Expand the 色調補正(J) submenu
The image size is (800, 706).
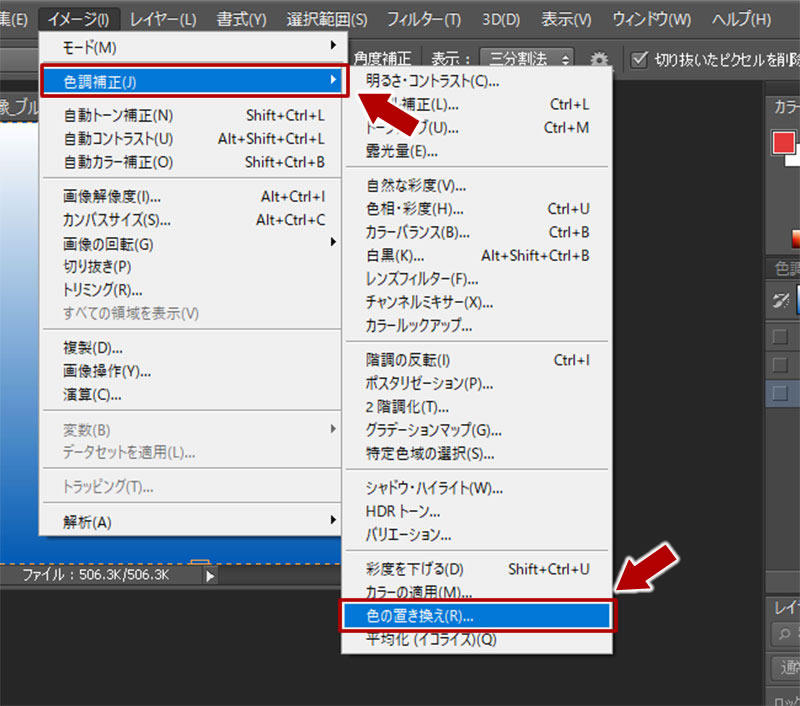194,81
